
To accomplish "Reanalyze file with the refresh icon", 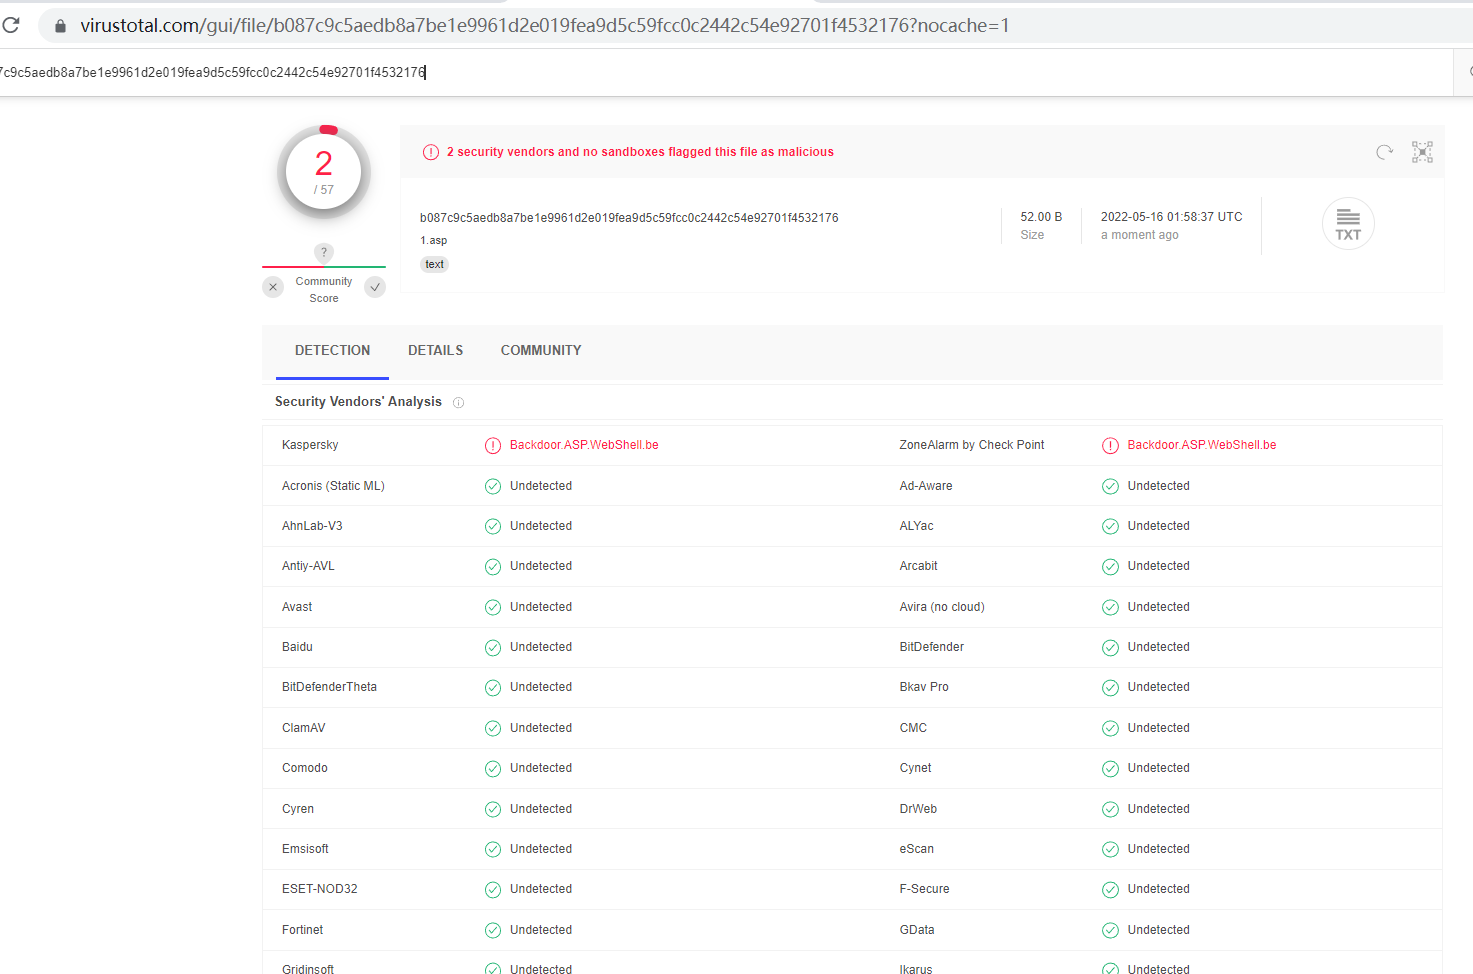I will point(1384,152).
